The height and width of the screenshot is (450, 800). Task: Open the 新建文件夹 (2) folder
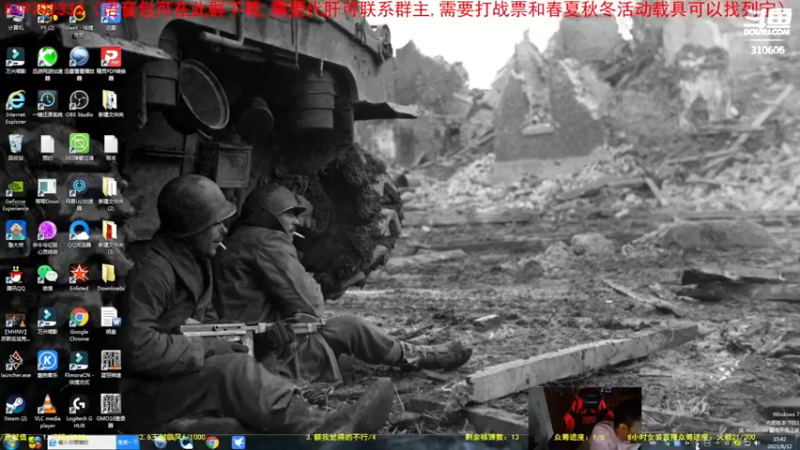[111, 194]
